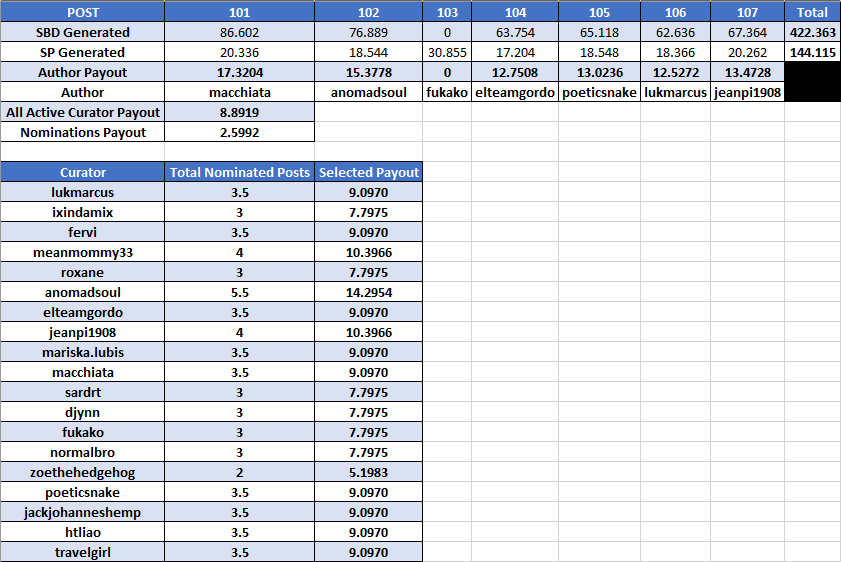Click SP value 20.262
This screenshot has height=562, width=841.
click(x=747, y=52)
